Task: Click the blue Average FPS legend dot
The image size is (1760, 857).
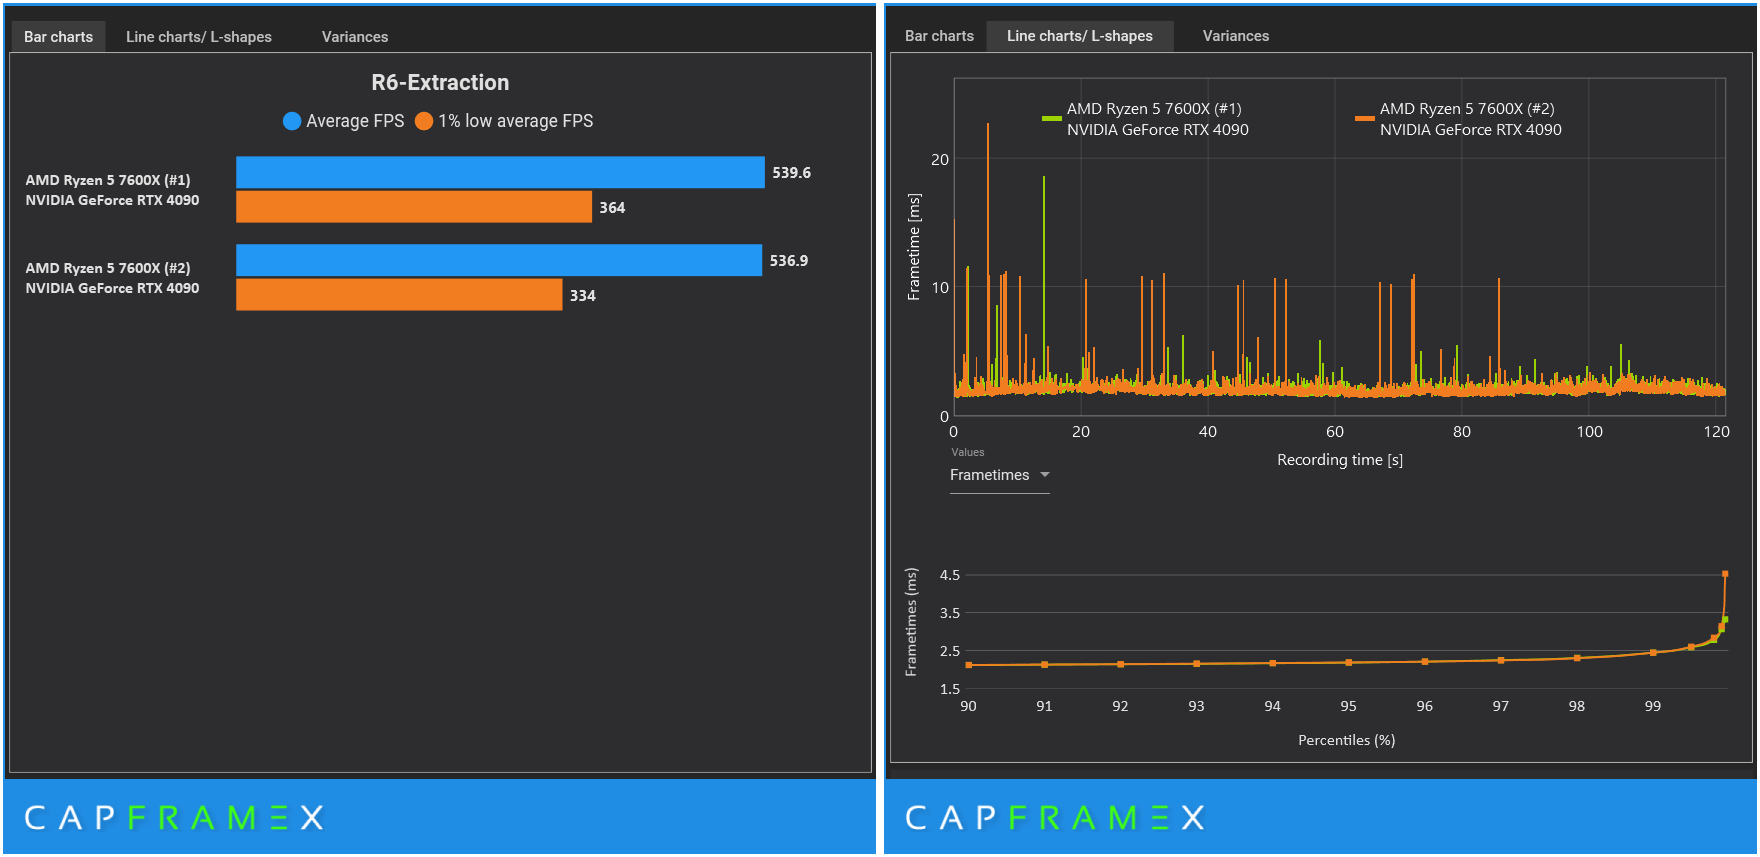Action: pyautogui.click(x=292, y=121)
